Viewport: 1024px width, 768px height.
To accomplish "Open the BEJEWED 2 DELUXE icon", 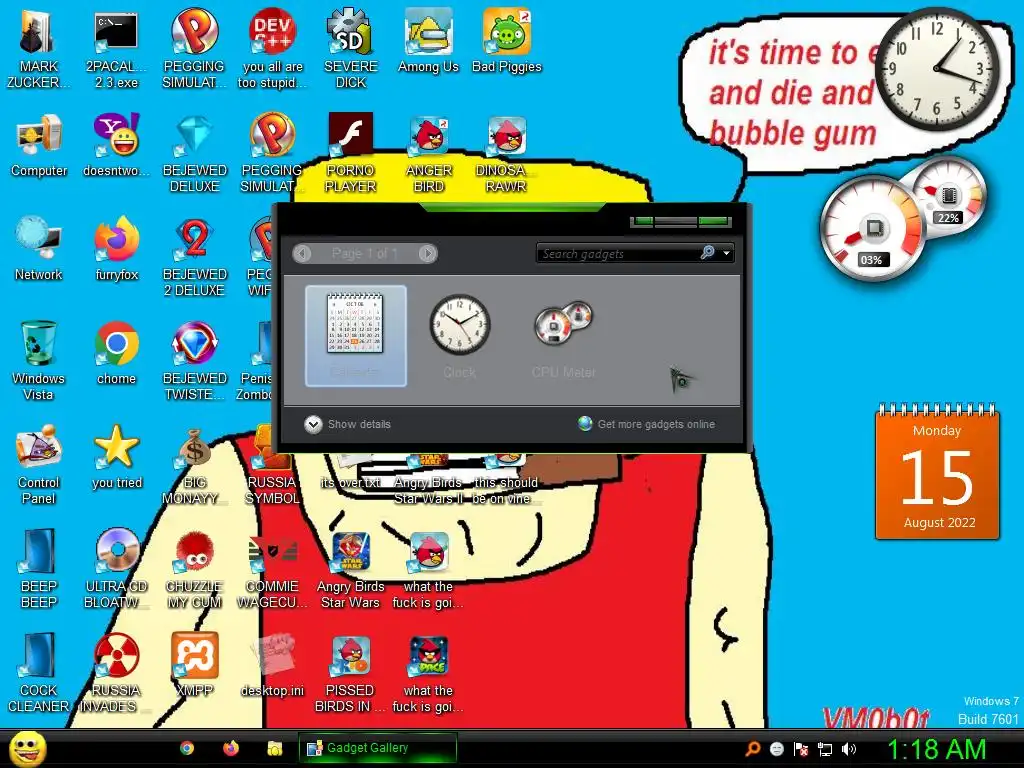I will (195, 257).
